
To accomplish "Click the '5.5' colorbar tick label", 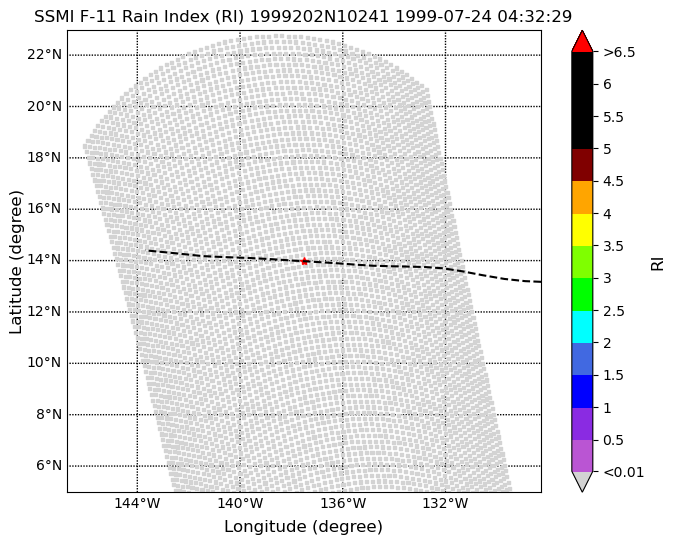I will [613, 117].
